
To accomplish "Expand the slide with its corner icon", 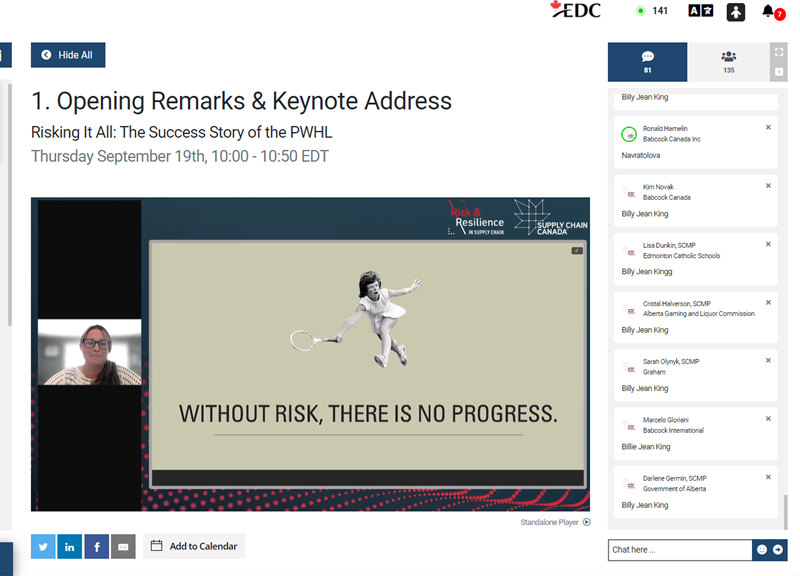I will [577, 251].
